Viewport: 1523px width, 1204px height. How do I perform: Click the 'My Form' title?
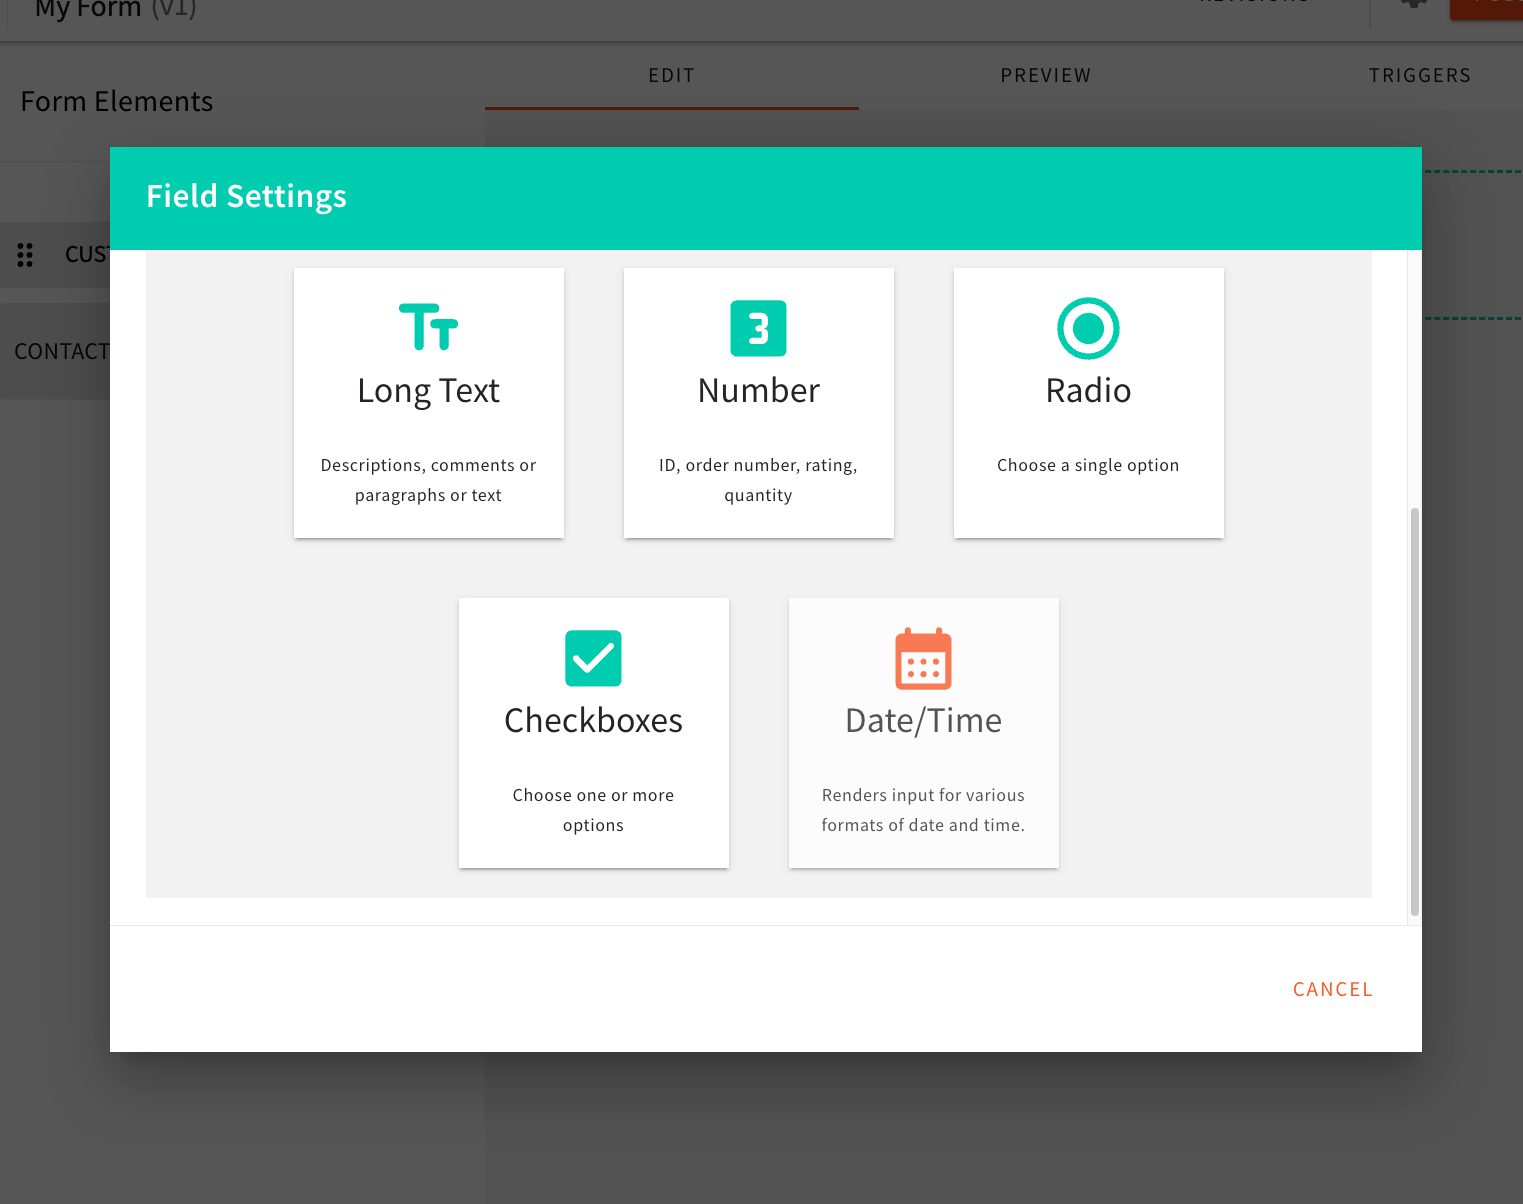88,9
